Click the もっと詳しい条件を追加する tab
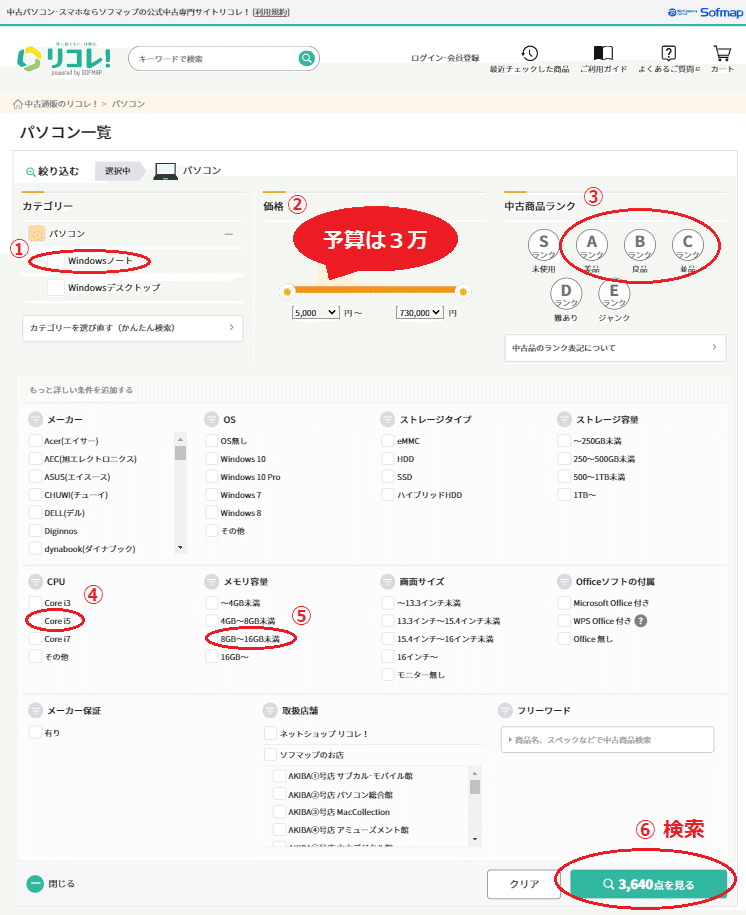 click(81, 390)
